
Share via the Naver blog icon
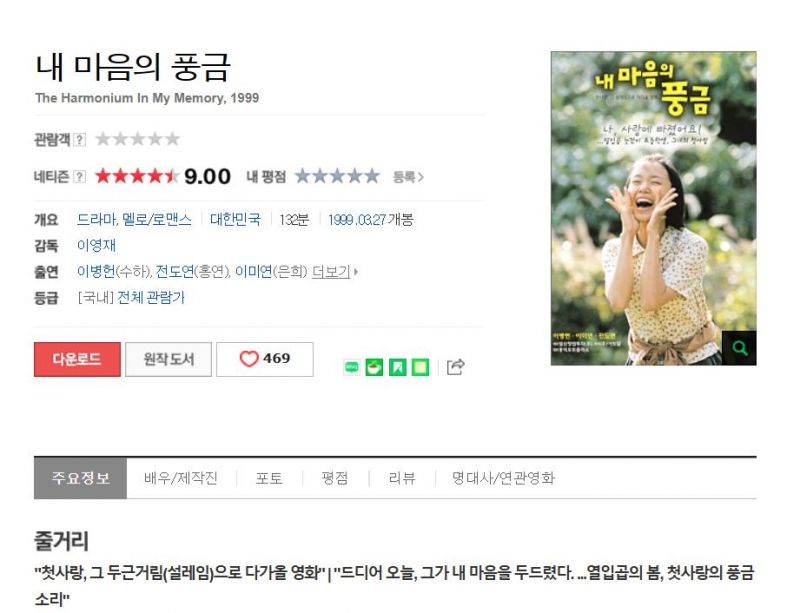coord(352,367)
